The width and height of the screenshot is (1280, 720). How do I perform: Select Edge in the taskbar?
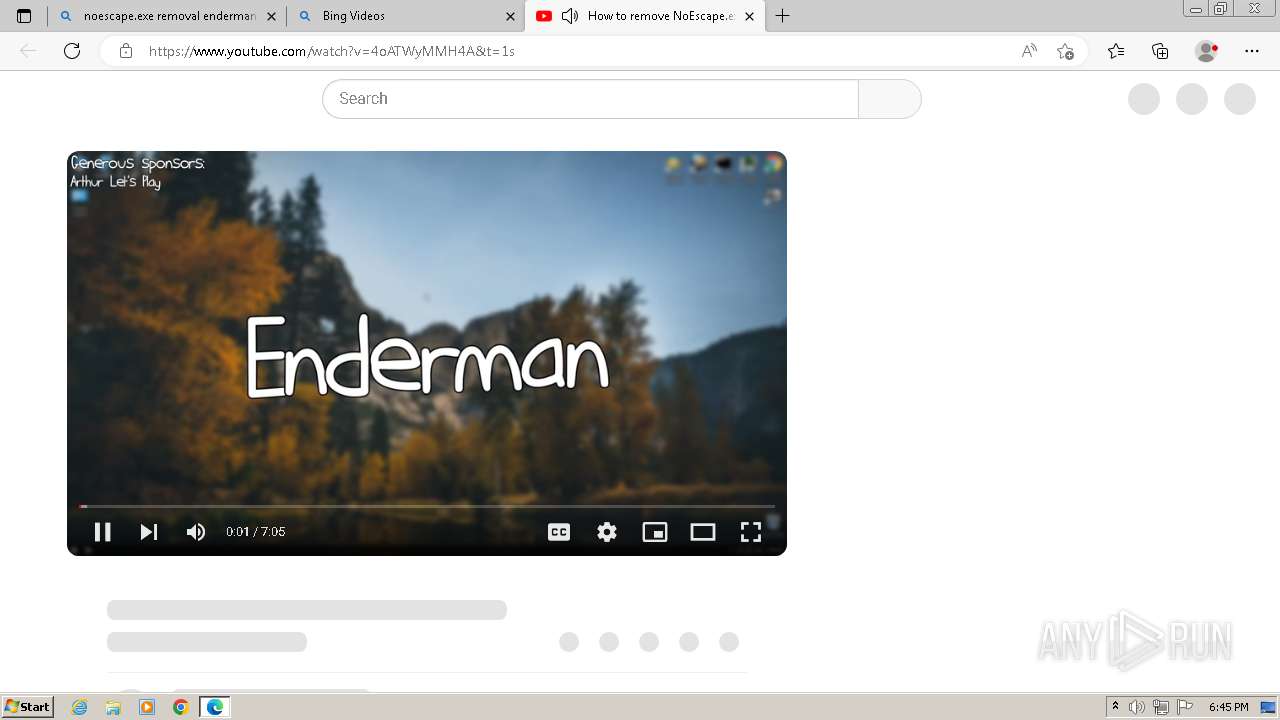point(215,707)
